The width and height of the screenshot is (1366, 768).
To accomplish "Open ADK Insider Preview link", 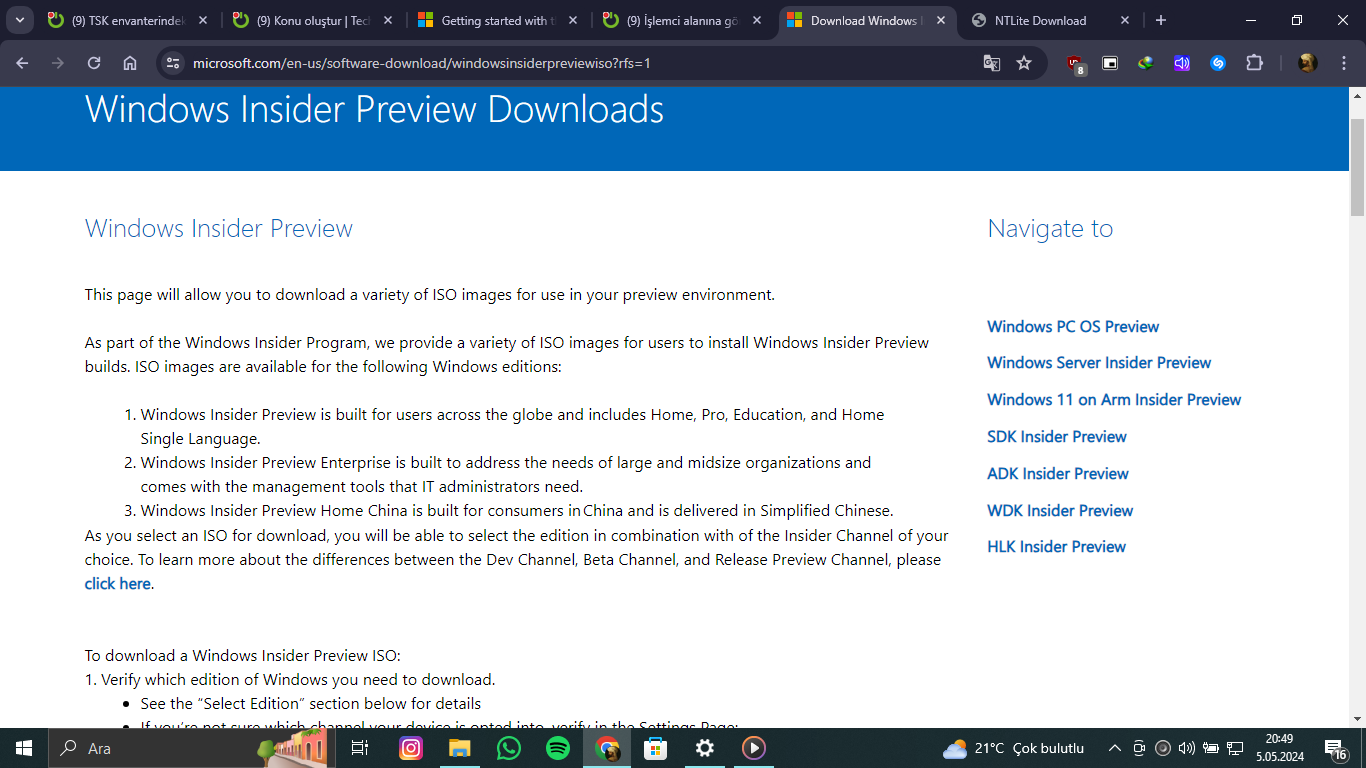I will point(1058,474).
